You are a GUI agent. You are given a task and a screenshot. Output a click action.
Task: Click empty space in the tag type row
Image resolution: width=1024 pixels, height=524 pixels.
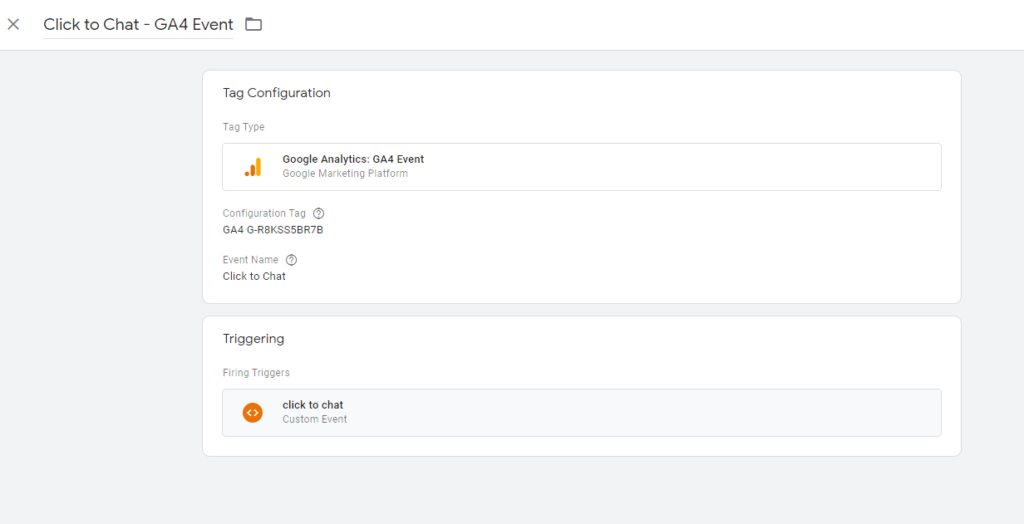680,167
